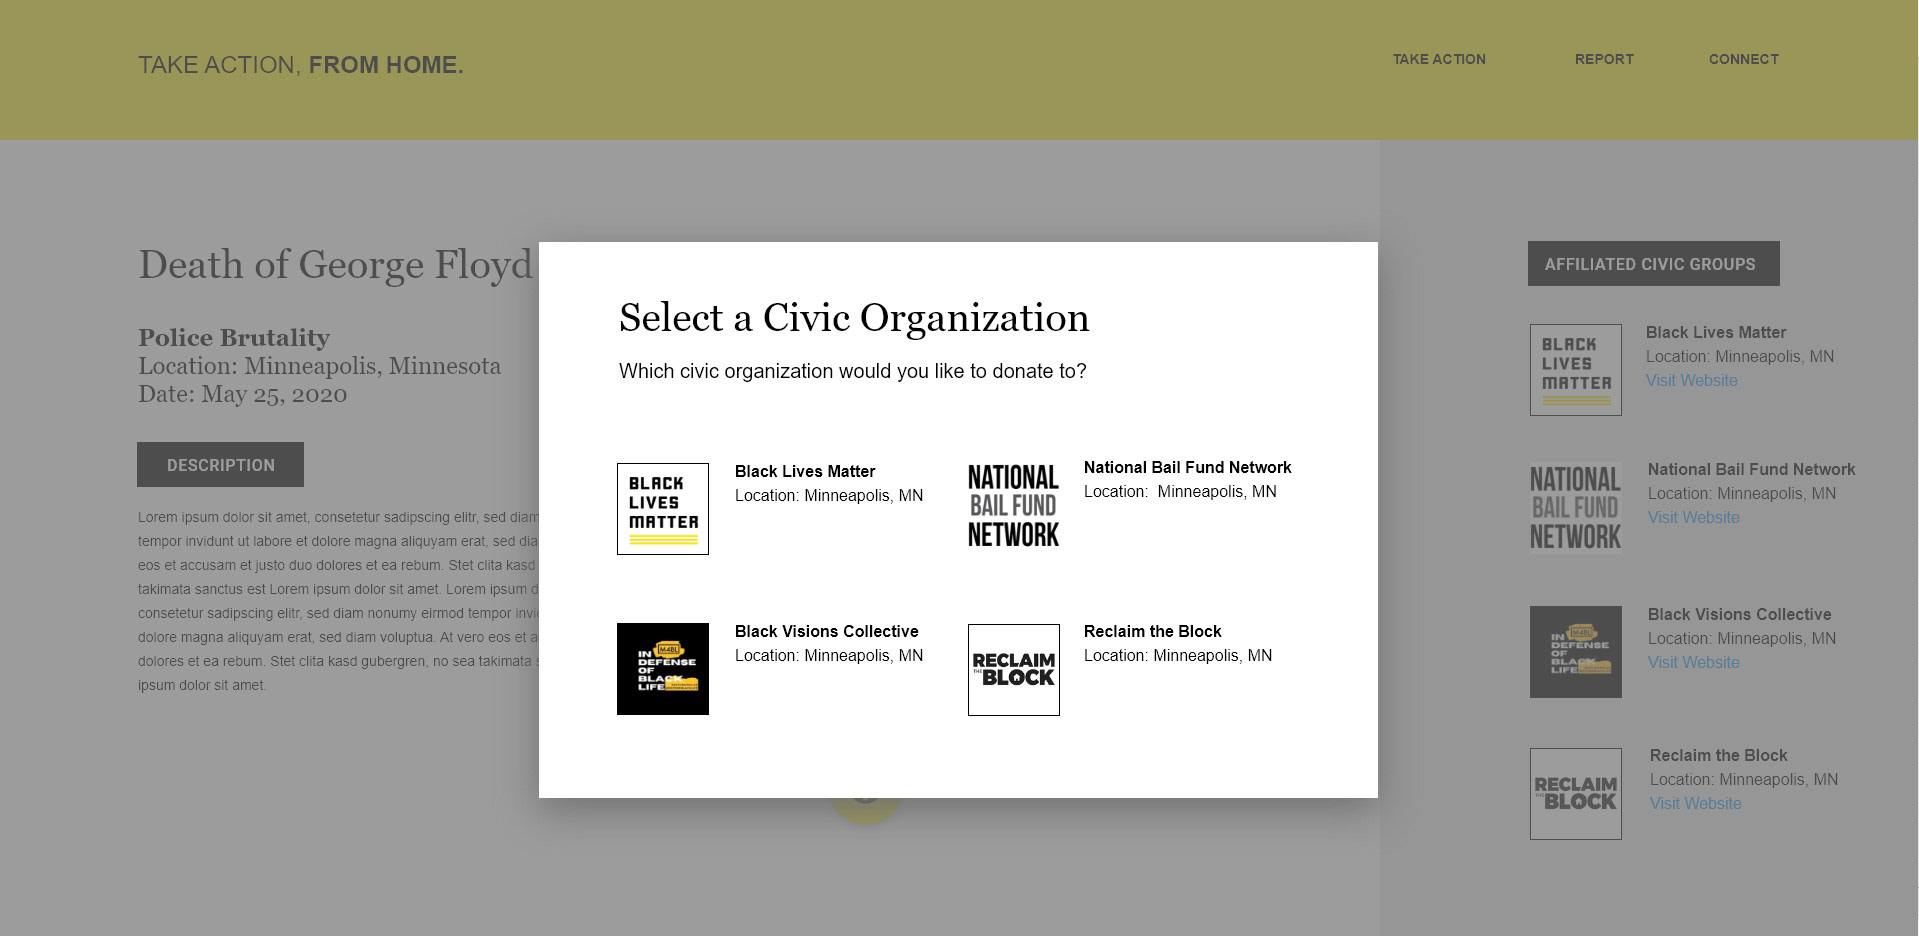
Task: Click the 'Location: Minneapolis, Minnesota' text
Action: pyautogui.click(x=320, y=366)
